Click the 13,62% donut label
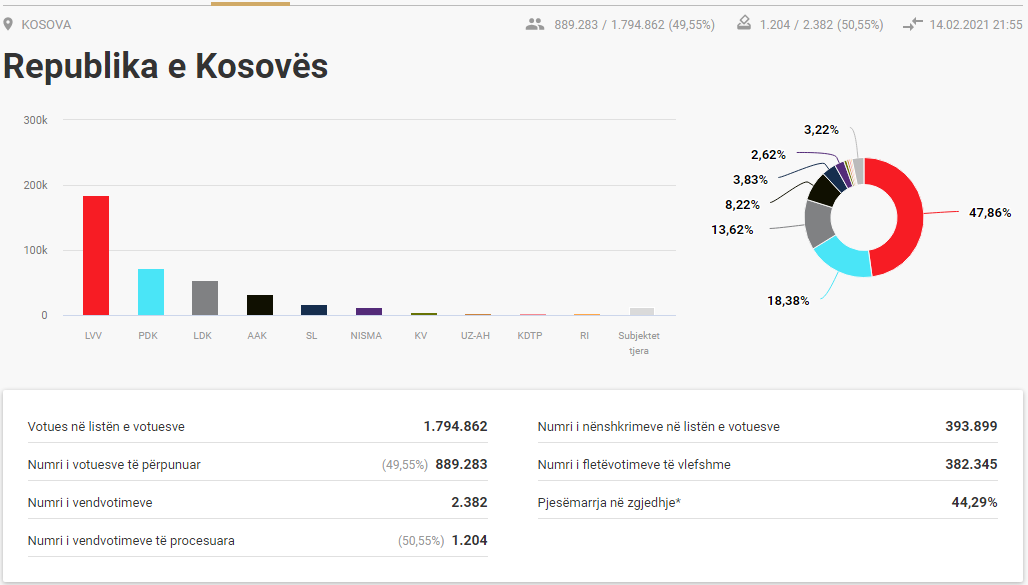Screen dimensions: 1028x585 click(x=732, y=230)
